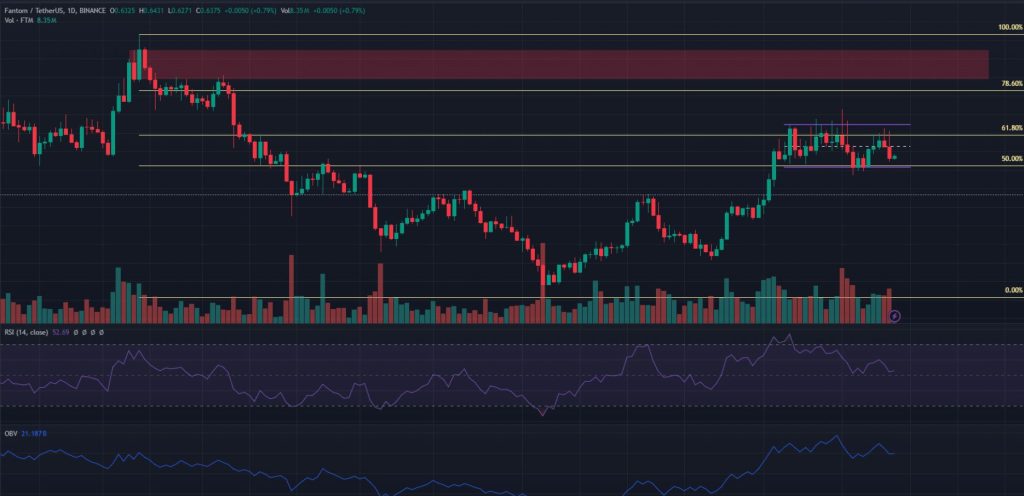Select the Vol · FTM indicator legend
1024x496 pixels.
click(20, 20)
